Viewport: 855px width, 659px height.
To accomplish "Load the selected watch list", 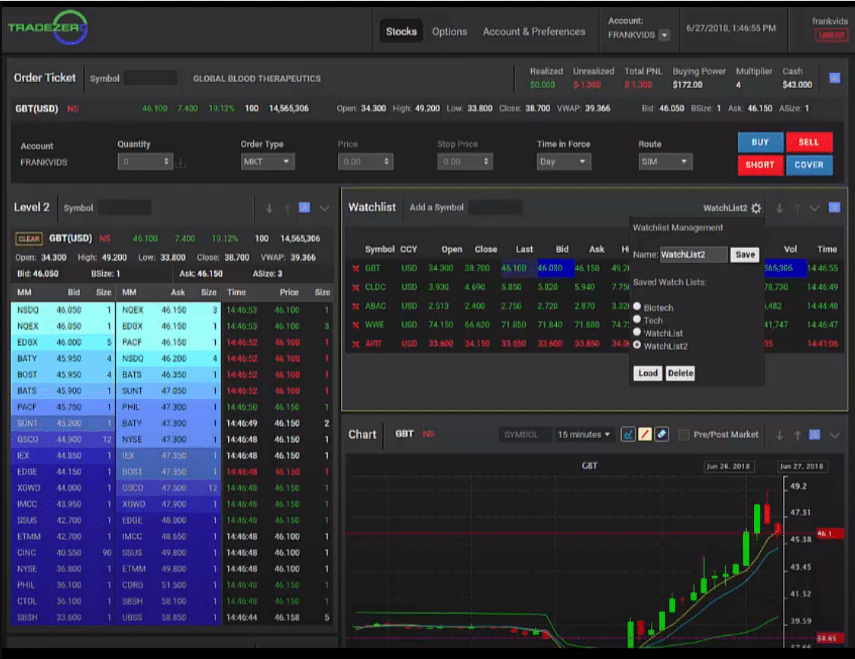I will click(x=648, y=373).
